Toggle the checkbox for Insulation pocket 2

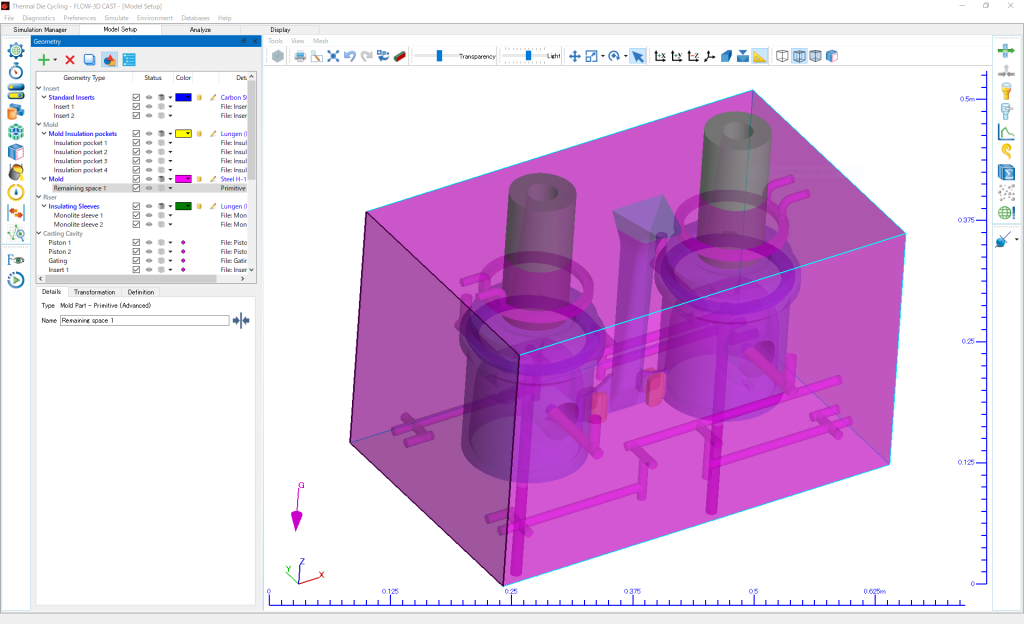[136, 152]
